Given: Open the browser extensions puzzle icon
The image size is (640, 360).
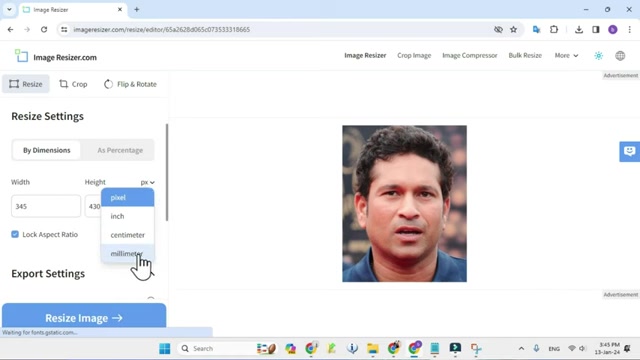Looking at the screenshot, I should click(x=554, y=29).
